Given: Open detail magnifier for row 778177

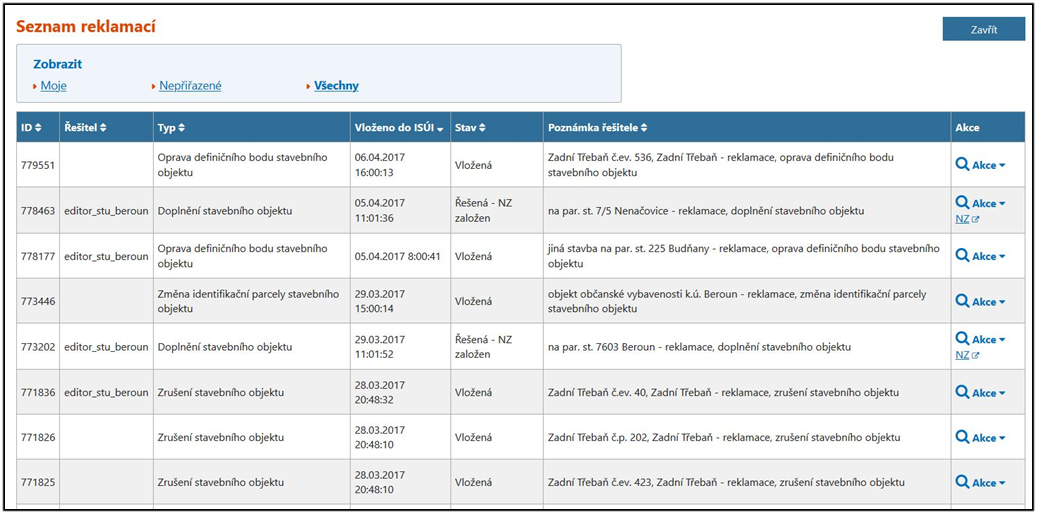Looking at the screenshot, I should (962, 256).
